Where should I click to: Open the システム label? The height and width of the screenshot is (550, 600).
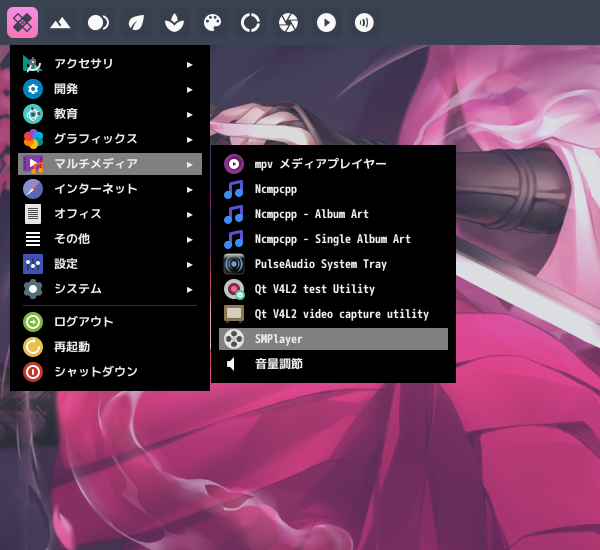pos(78,289)
